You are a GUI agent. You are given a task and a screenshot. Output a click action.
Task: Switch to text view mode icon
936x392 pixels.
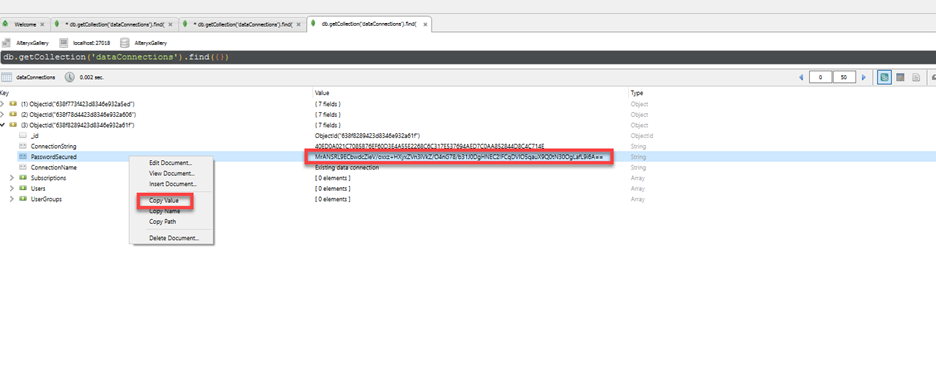pos(916,78)
